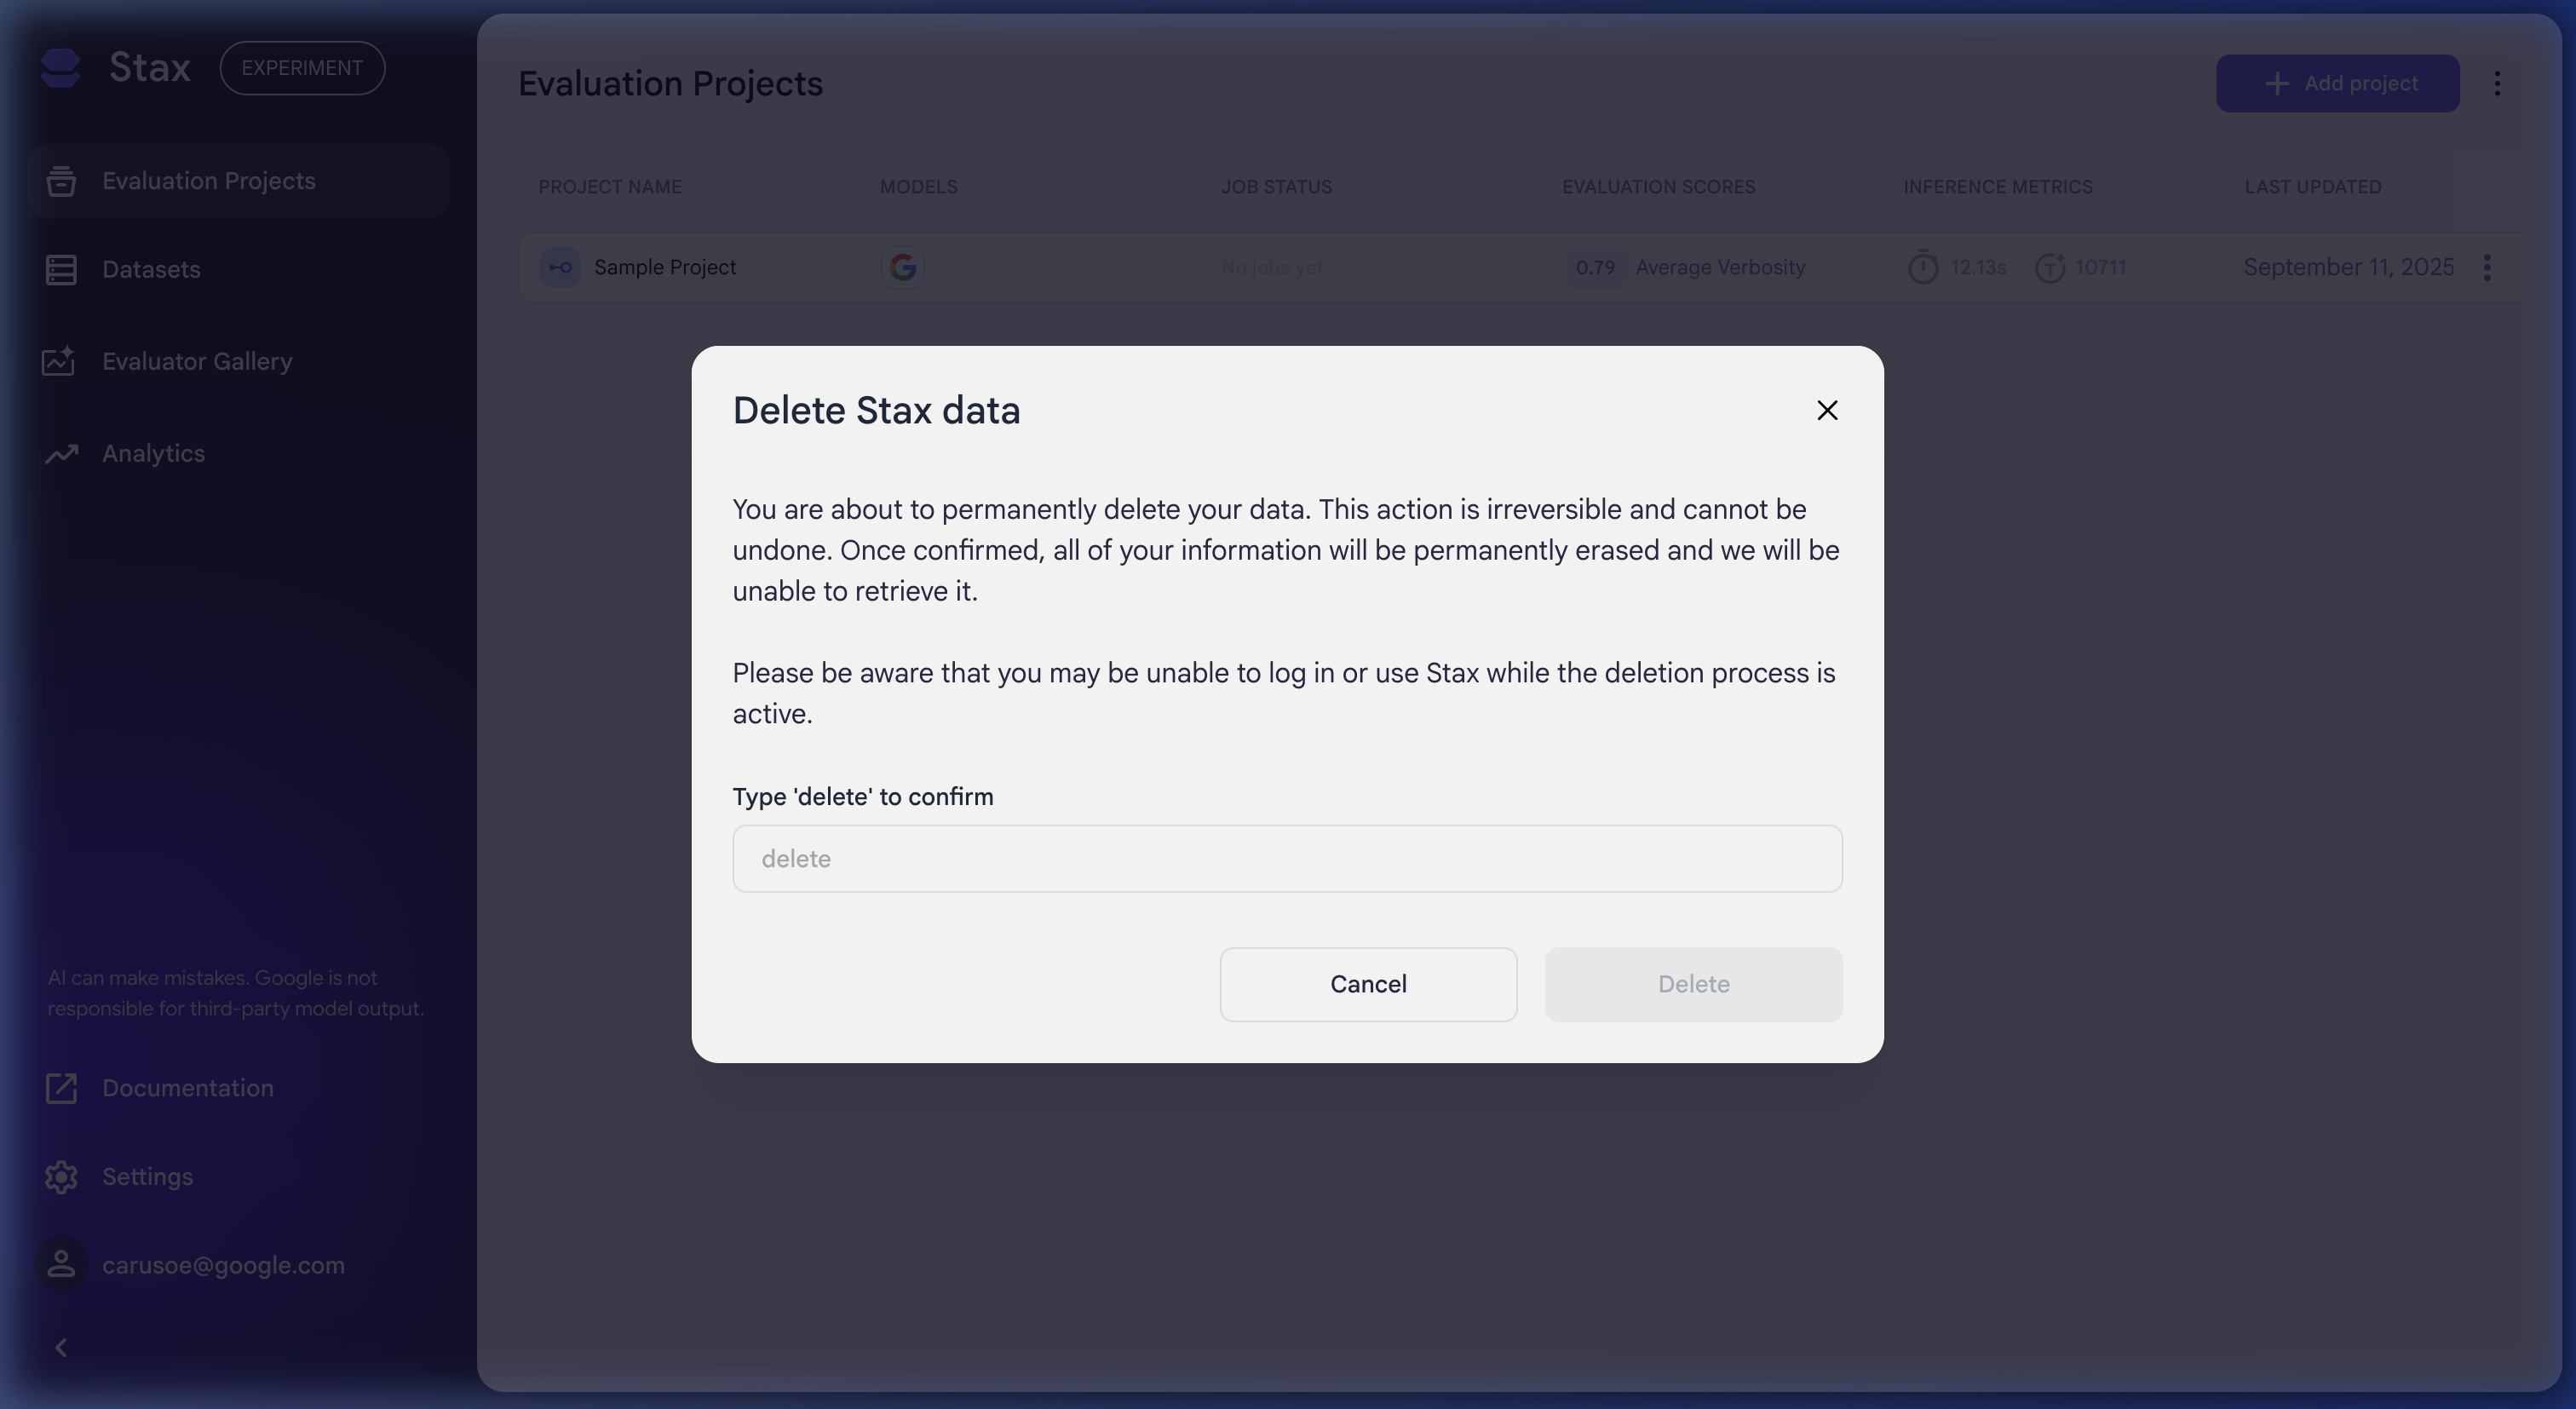Image resolution: width=2576 pixels, height=1409 pixels.
Task: Click the Add project button
Action: (x=2338, y=83)
